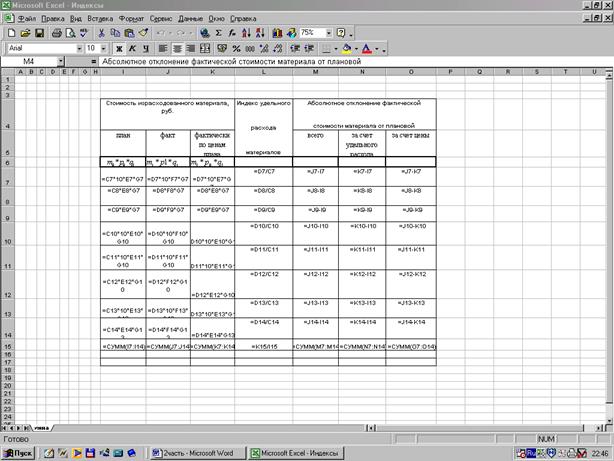The image size is (614, 461).
Task: Toggle Italic formatting button
Action: pyautogui.click(x=132, y=48)
